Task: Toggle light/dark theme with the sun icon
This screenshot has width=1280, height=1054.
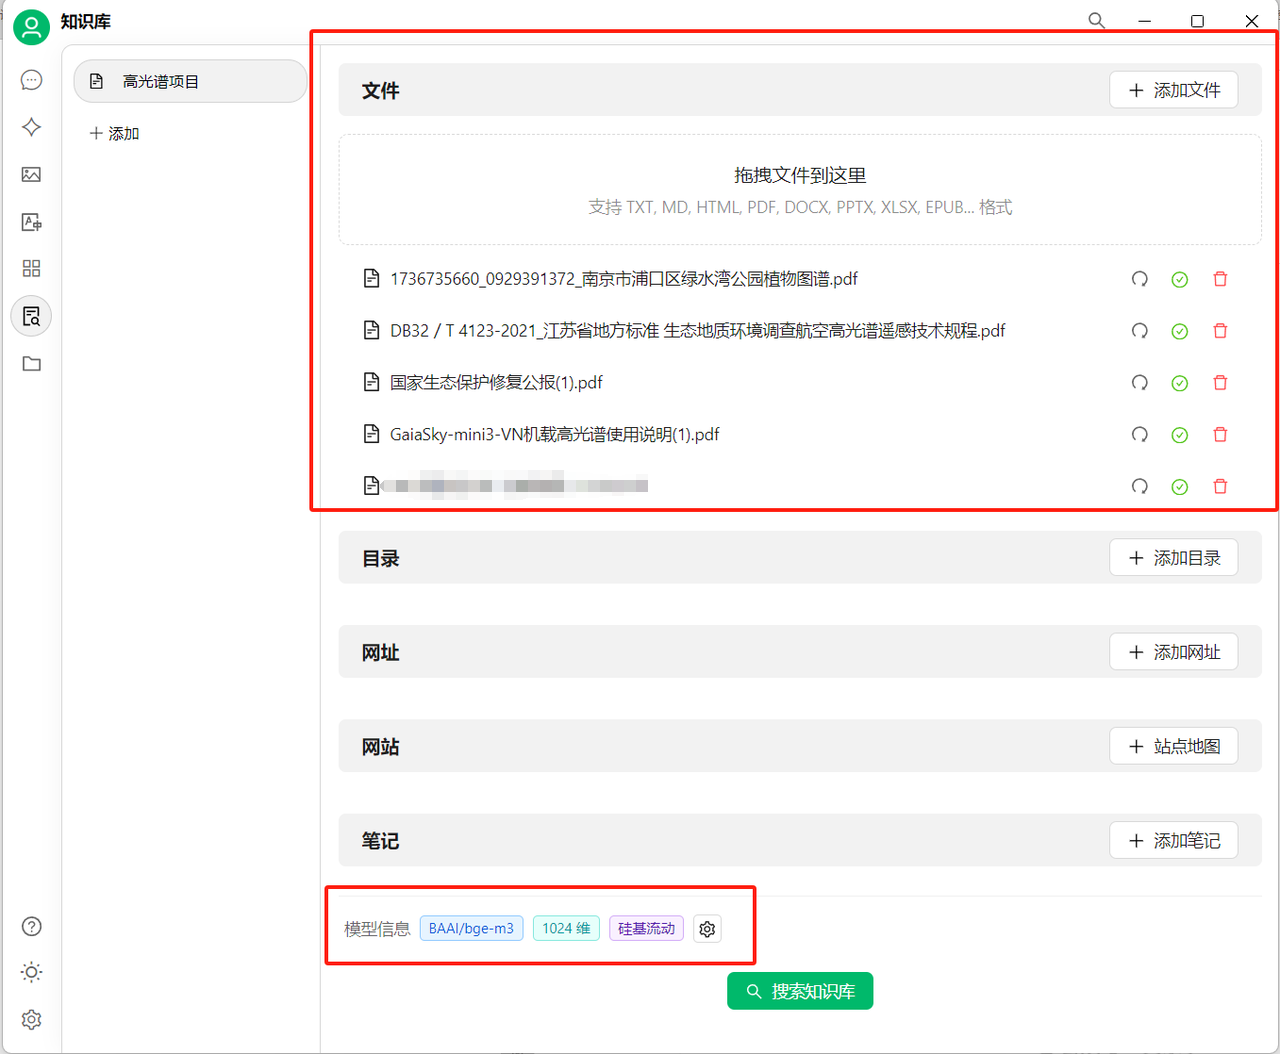Action: [31, 972]
